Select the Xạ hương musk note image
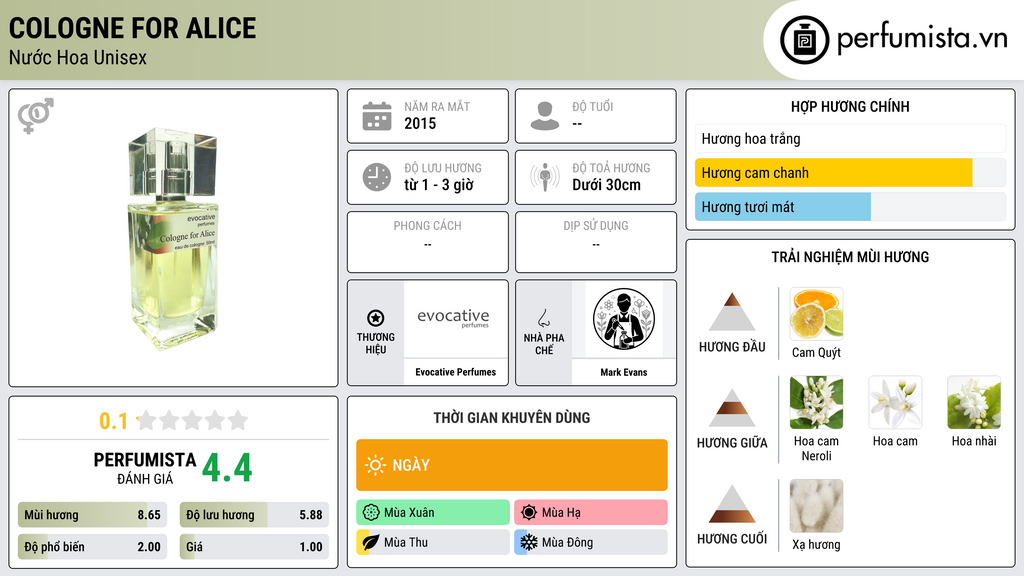Image resolution: width=1024 pixels, height=576 pixels. tap(816, 506)
